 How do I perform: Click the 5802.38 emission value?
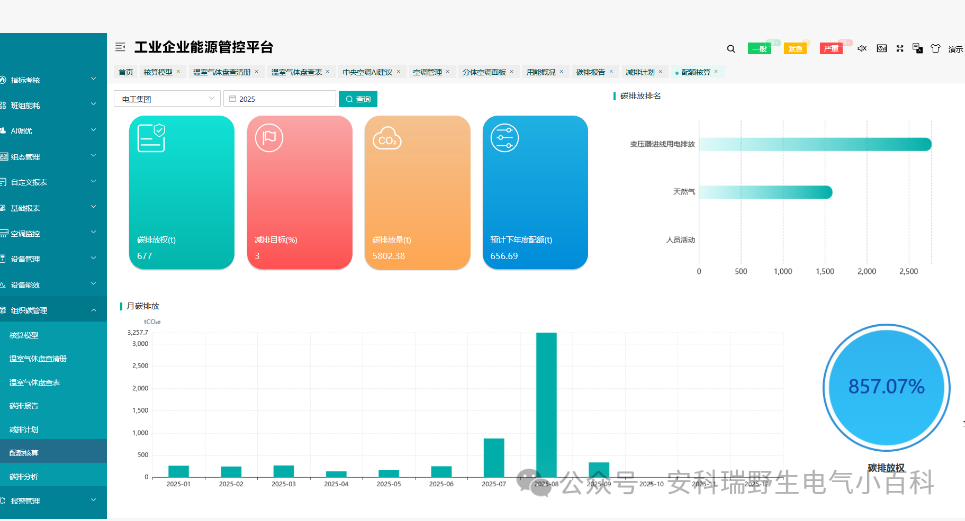389,256
